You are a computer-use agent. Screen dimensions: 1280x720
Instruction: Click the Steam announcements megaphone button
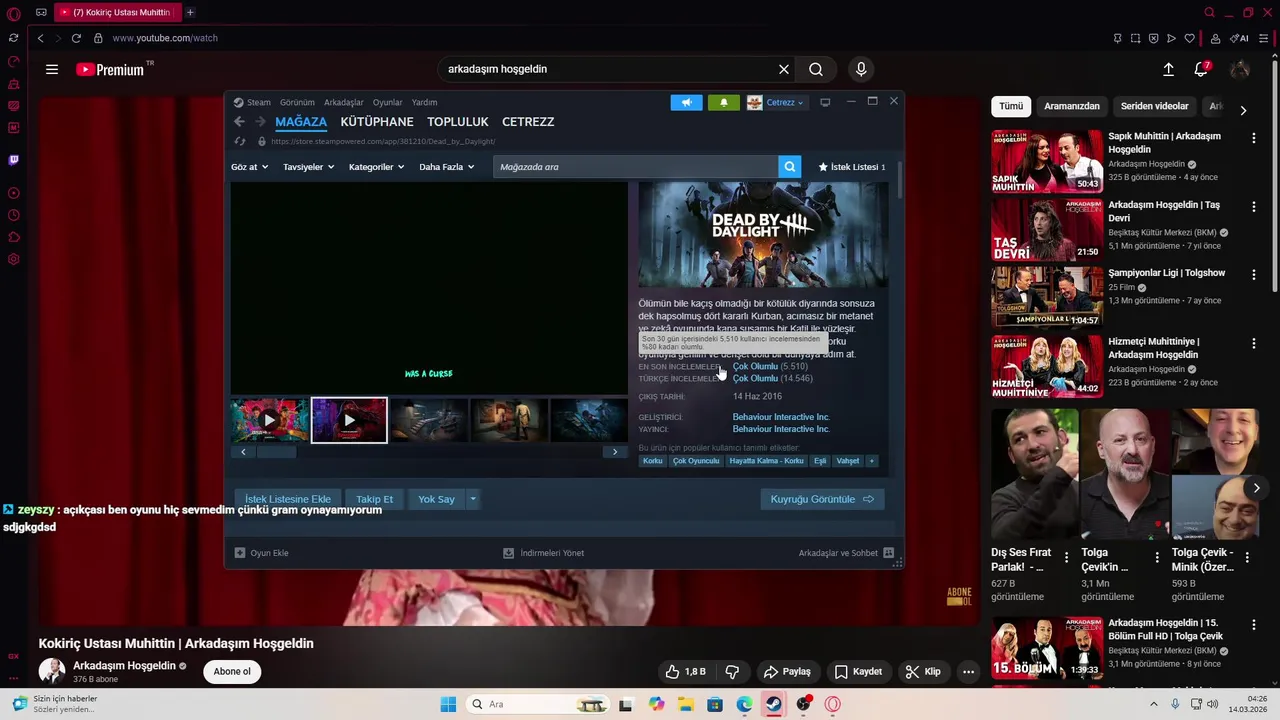tap(686, 102)
